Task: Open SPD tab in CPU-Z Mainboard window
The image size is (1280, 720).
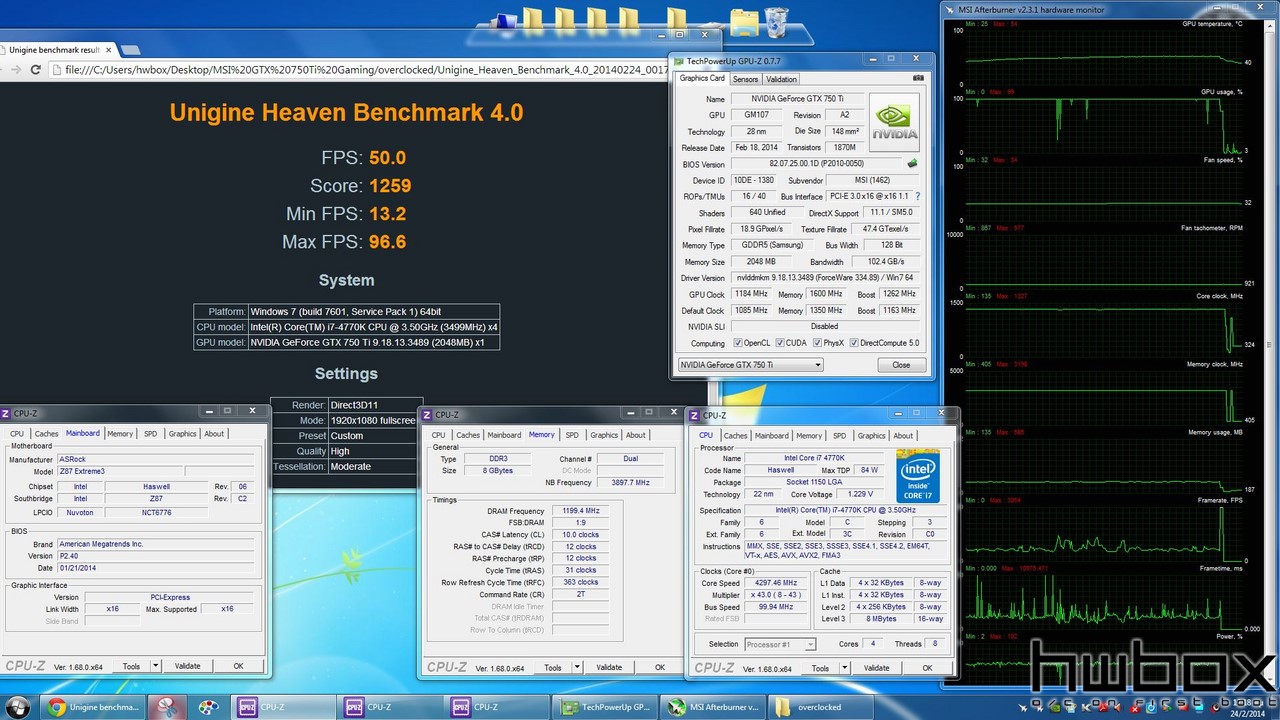Action: pos(150,434)
